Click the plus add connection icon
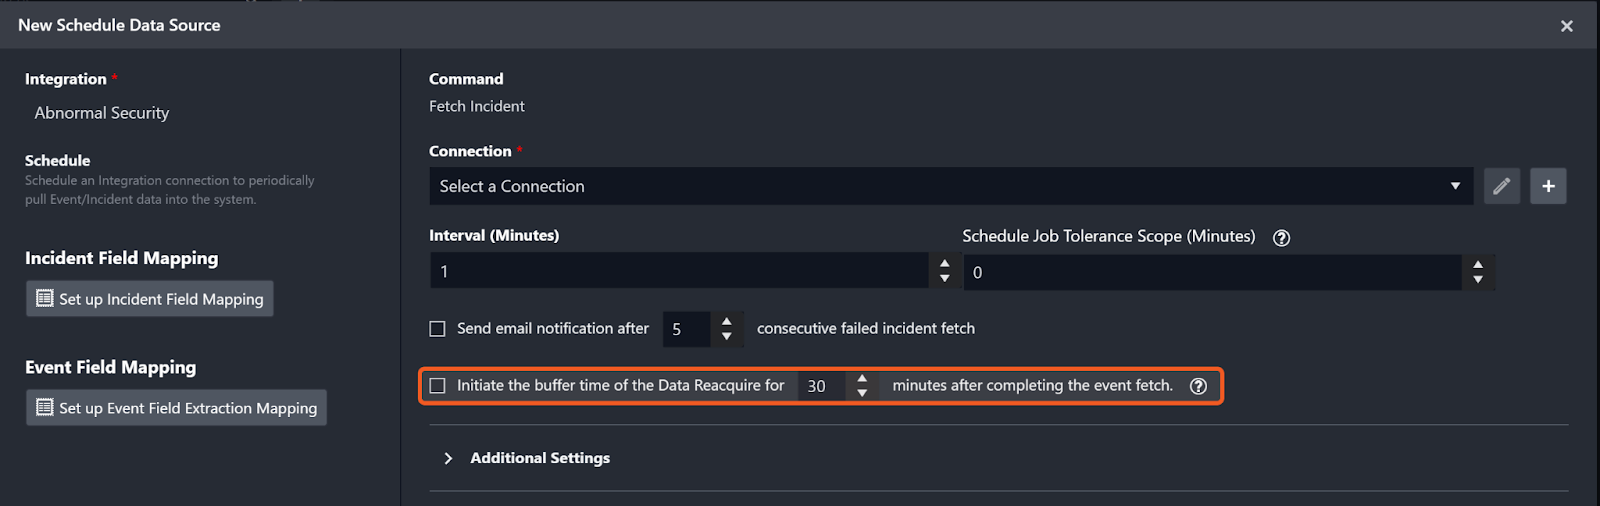The width and height of the screenshot is (1600, 506). 1548,186
